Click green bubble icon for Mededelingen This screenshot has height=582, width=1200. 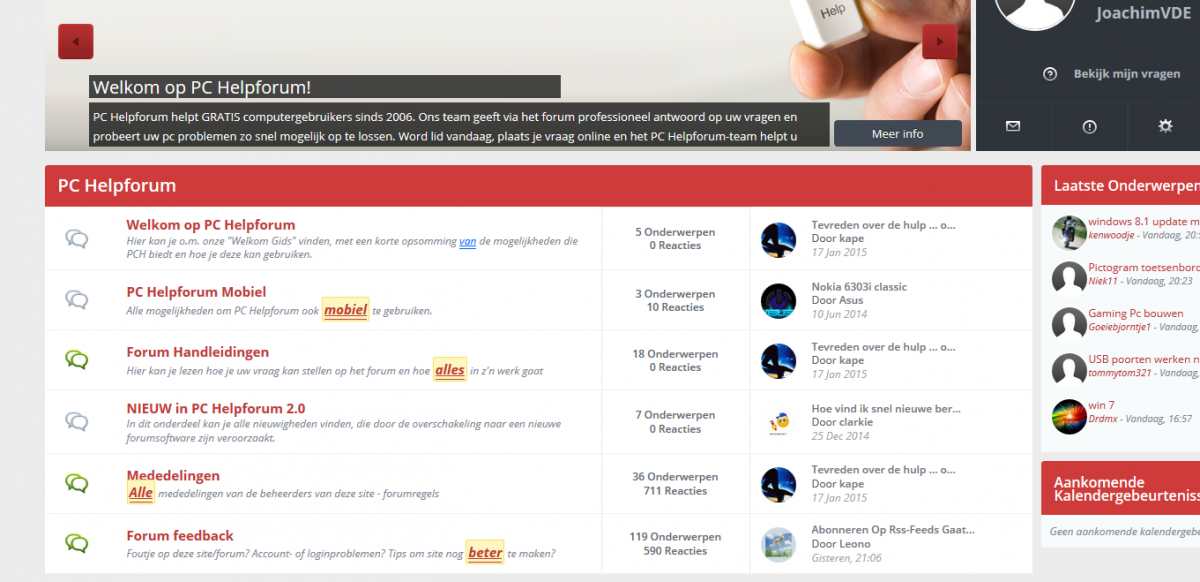click(x=77, y=483)
